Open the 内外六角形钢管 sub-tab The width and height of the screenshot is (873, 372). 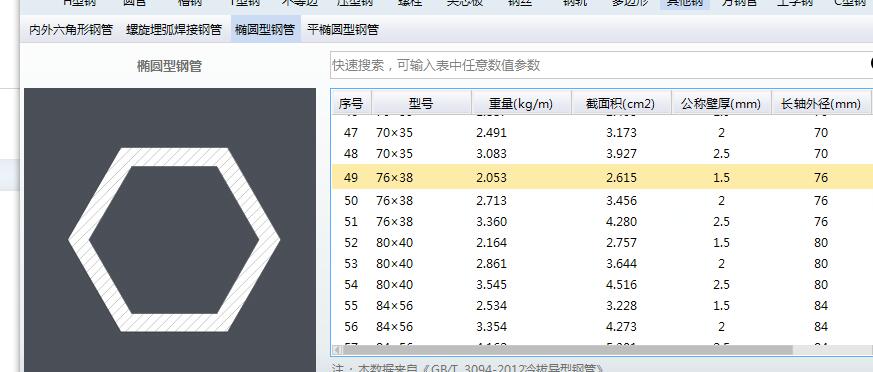tap(71, 30)
